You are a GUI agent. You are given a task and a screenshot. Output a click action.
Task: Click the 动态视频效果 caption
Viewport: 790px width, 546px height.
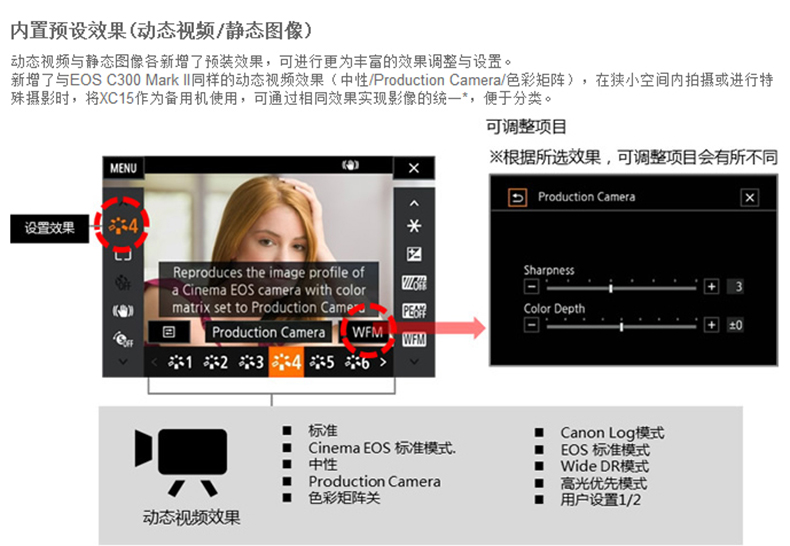191,517
